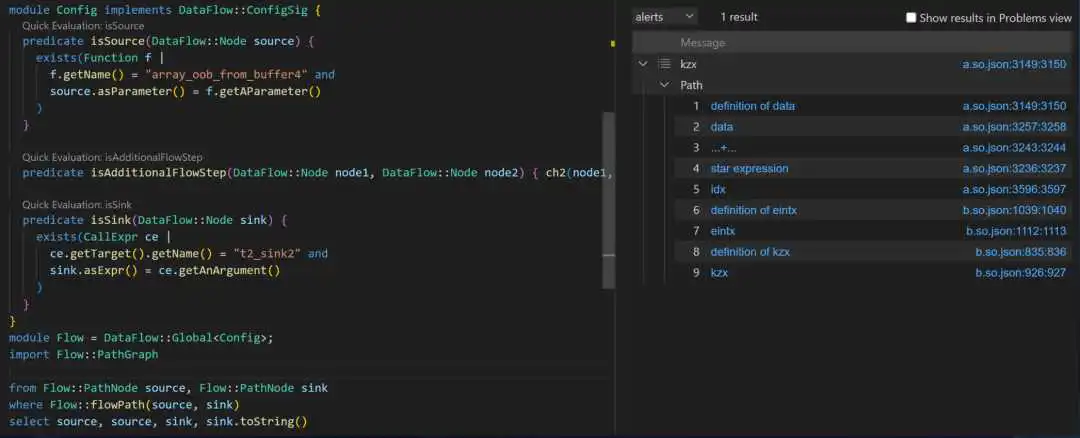Click the list icon beside kzx
1080x438 pixels.
click(x=664, y=64)
